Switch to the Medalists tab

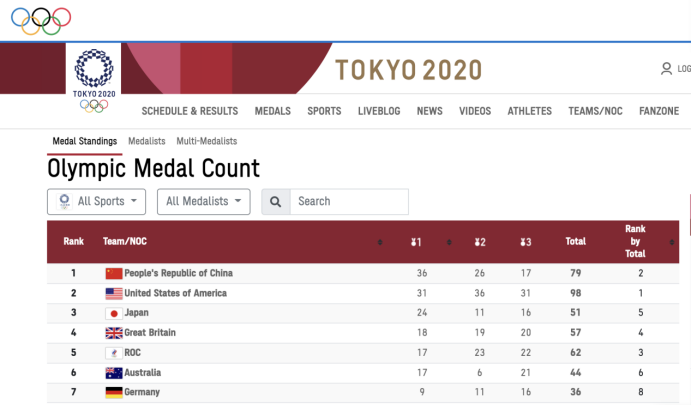(x=147, y=141)
